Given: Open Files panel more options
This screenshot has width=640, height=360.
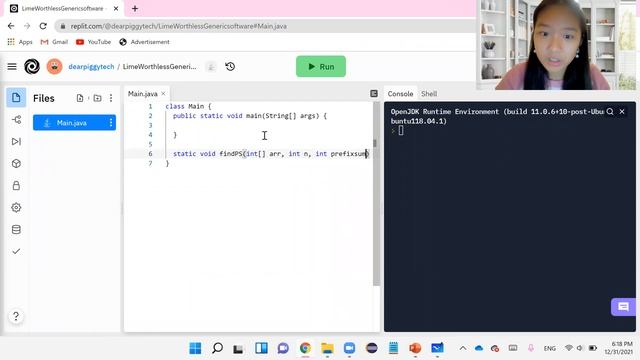Looking at the screenshot, I should tap(111, 98).
